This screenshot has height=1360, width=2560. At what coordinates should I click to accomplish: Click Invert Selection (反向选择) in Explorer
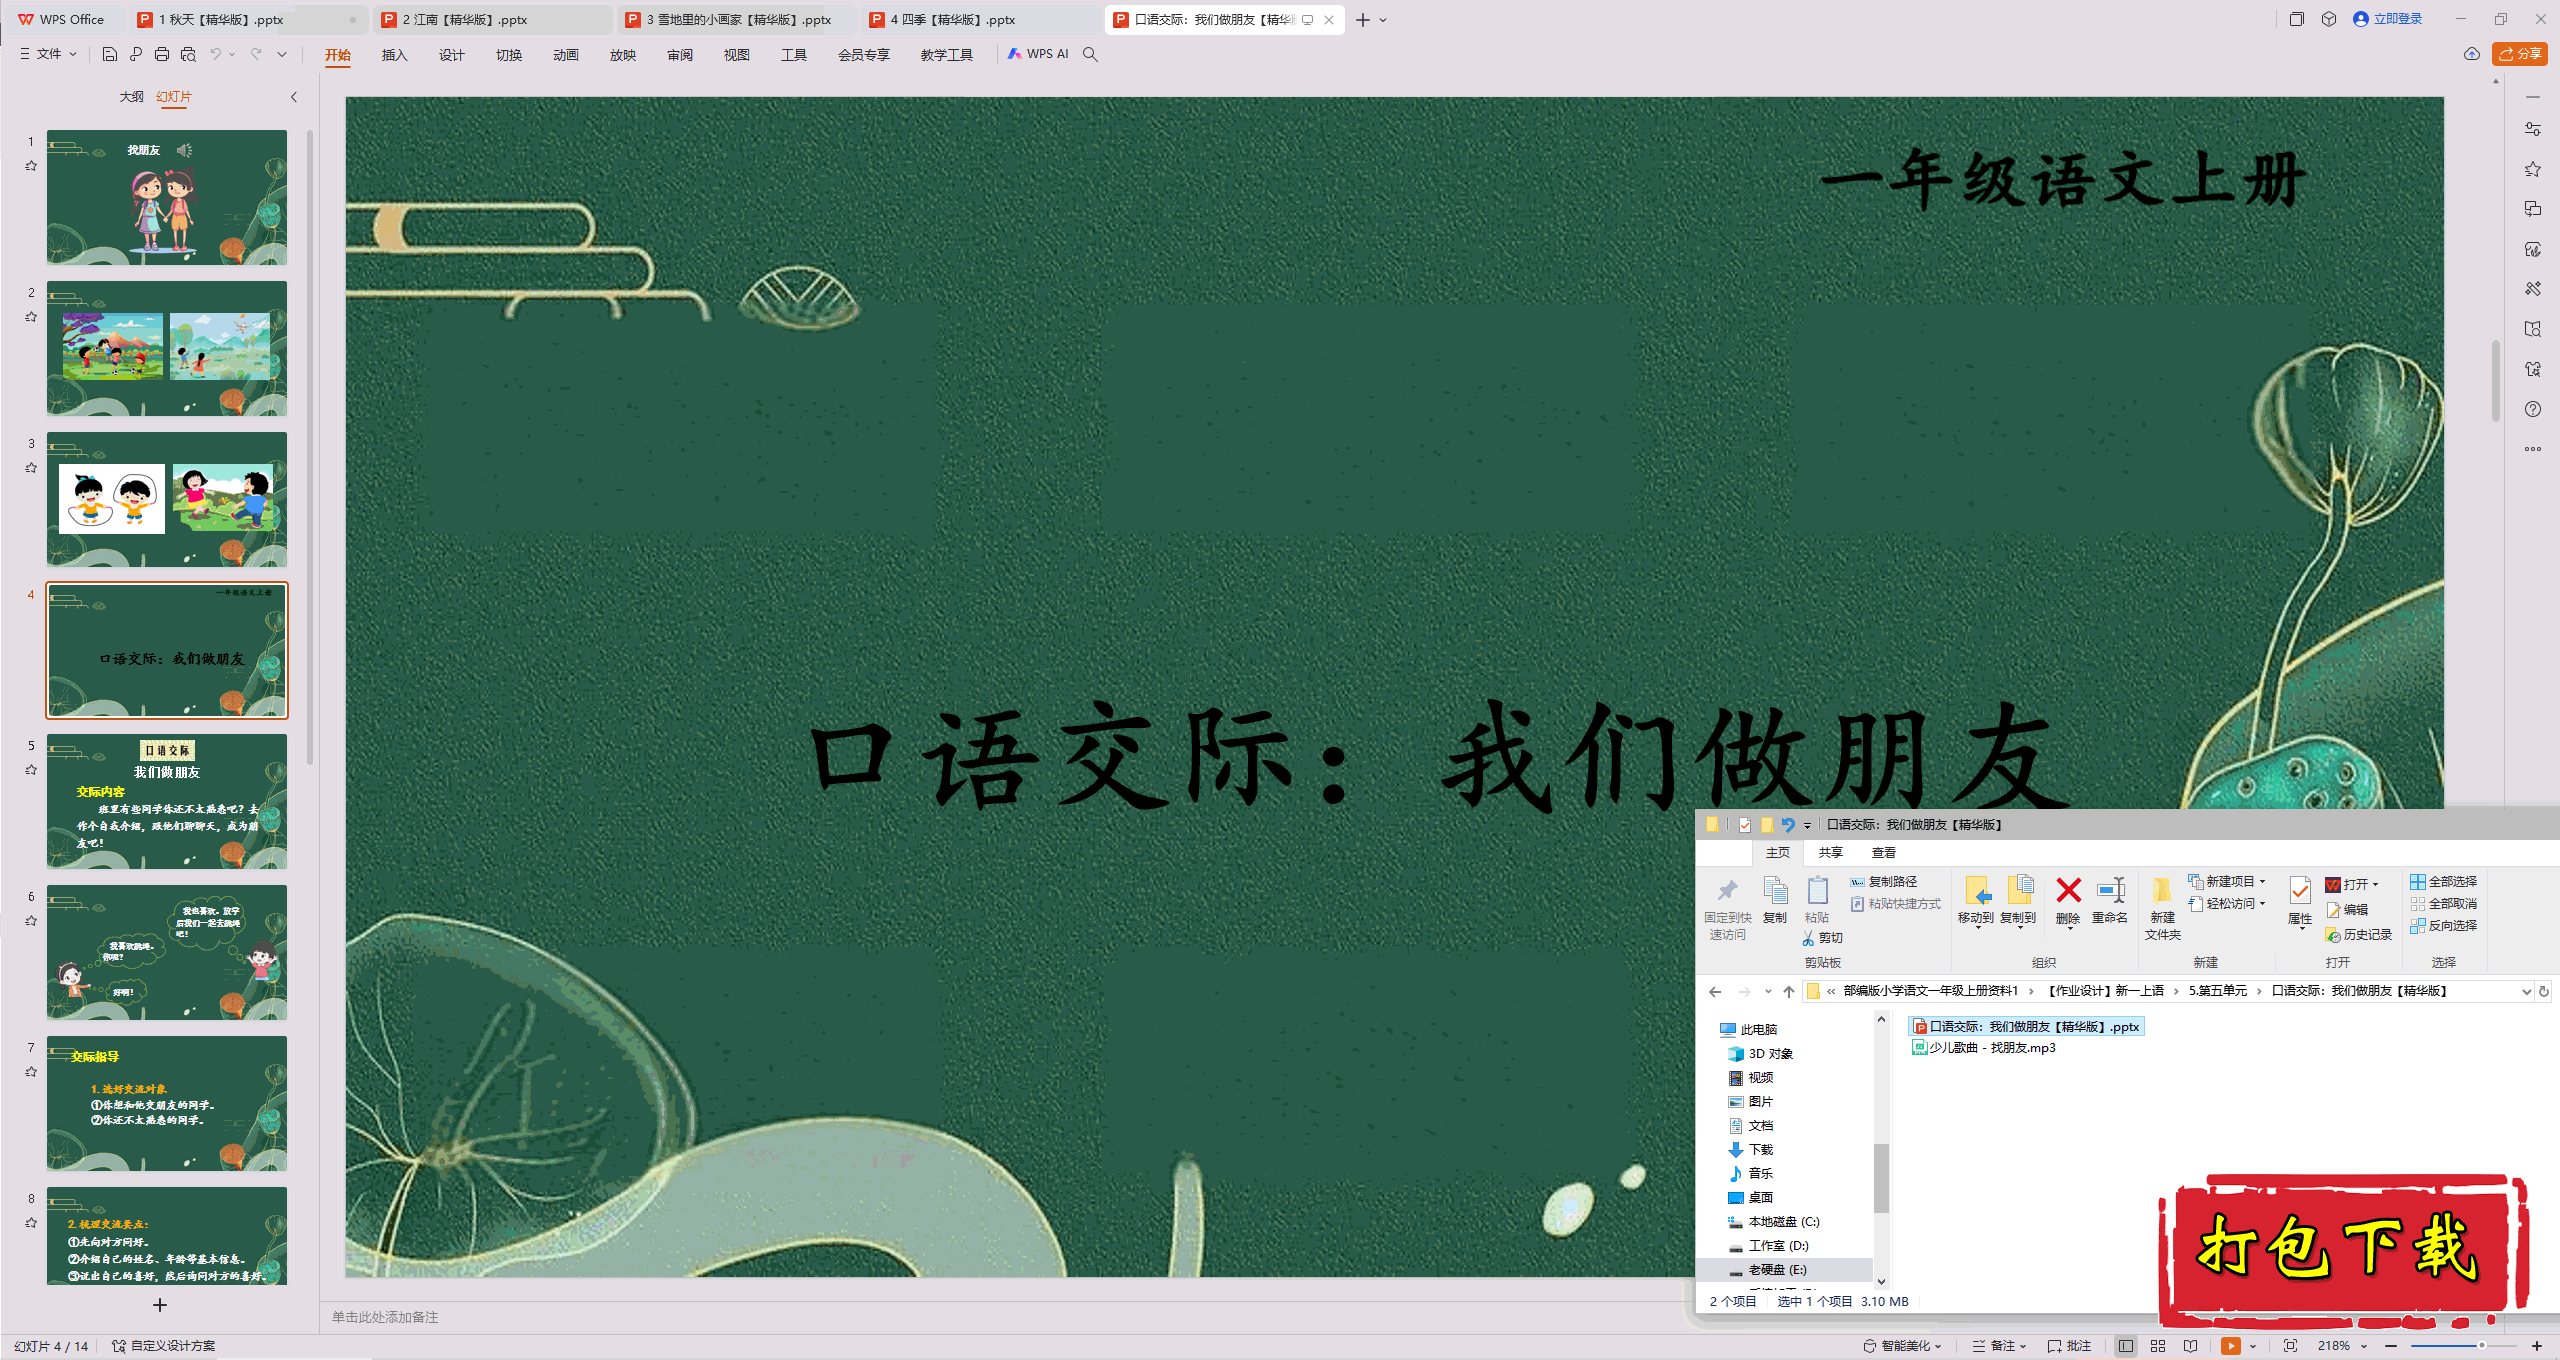(2443, 925)
